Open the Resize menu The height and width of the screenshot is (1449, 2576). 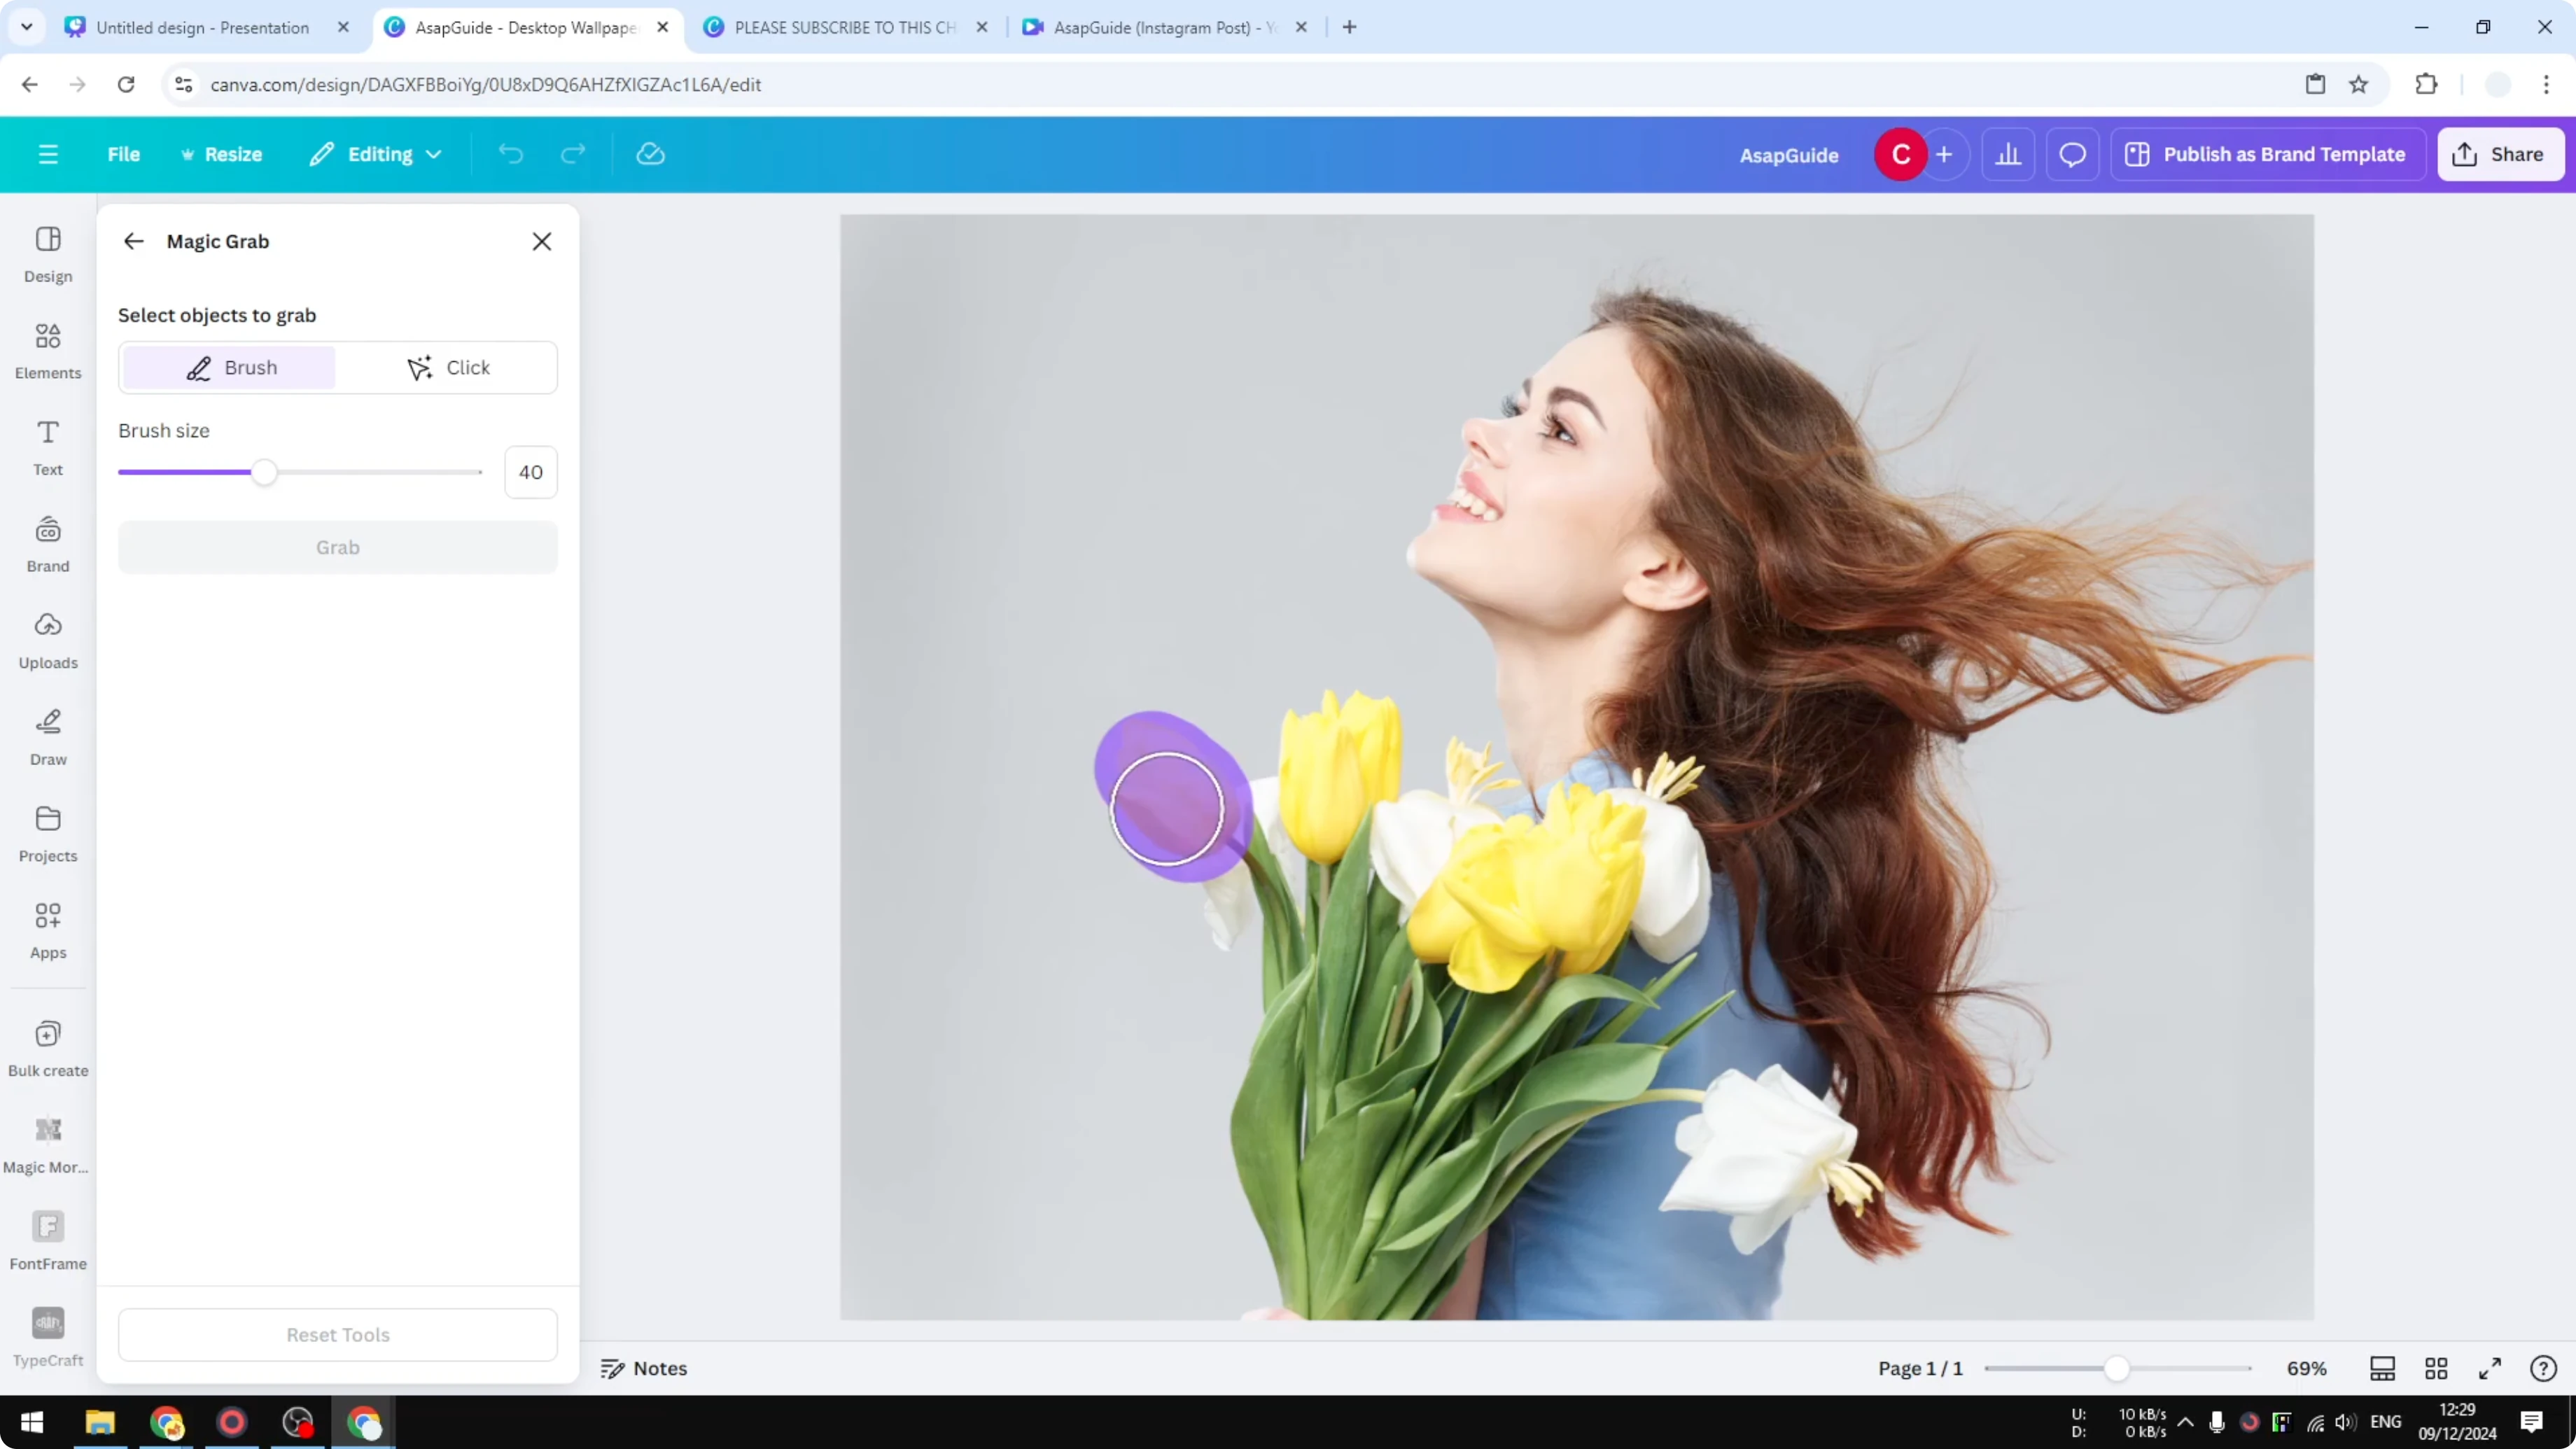point(222,153)
